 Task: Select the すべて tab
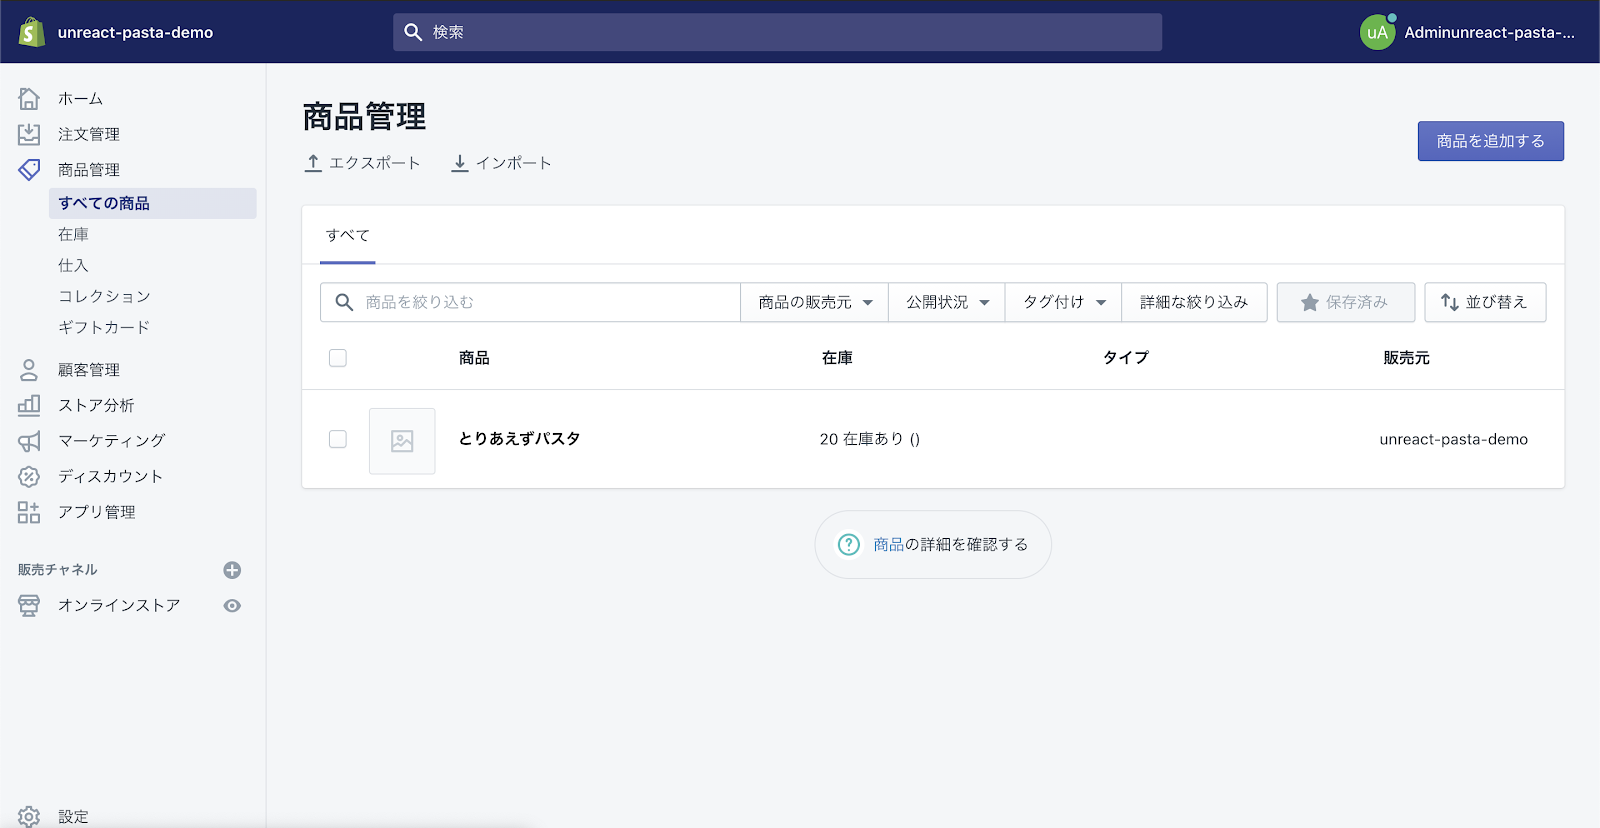[348, 235]
